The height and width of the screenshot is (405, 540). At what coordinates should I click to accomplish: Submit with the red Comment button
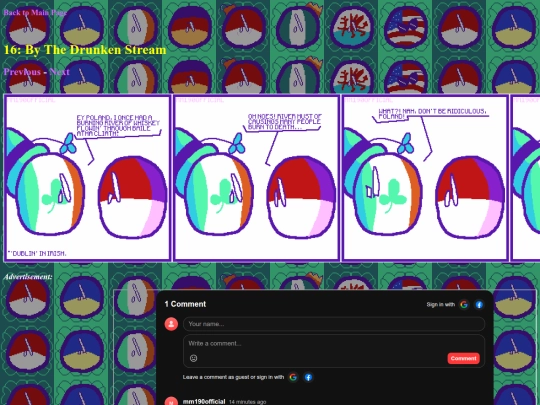tap(464, 358)
